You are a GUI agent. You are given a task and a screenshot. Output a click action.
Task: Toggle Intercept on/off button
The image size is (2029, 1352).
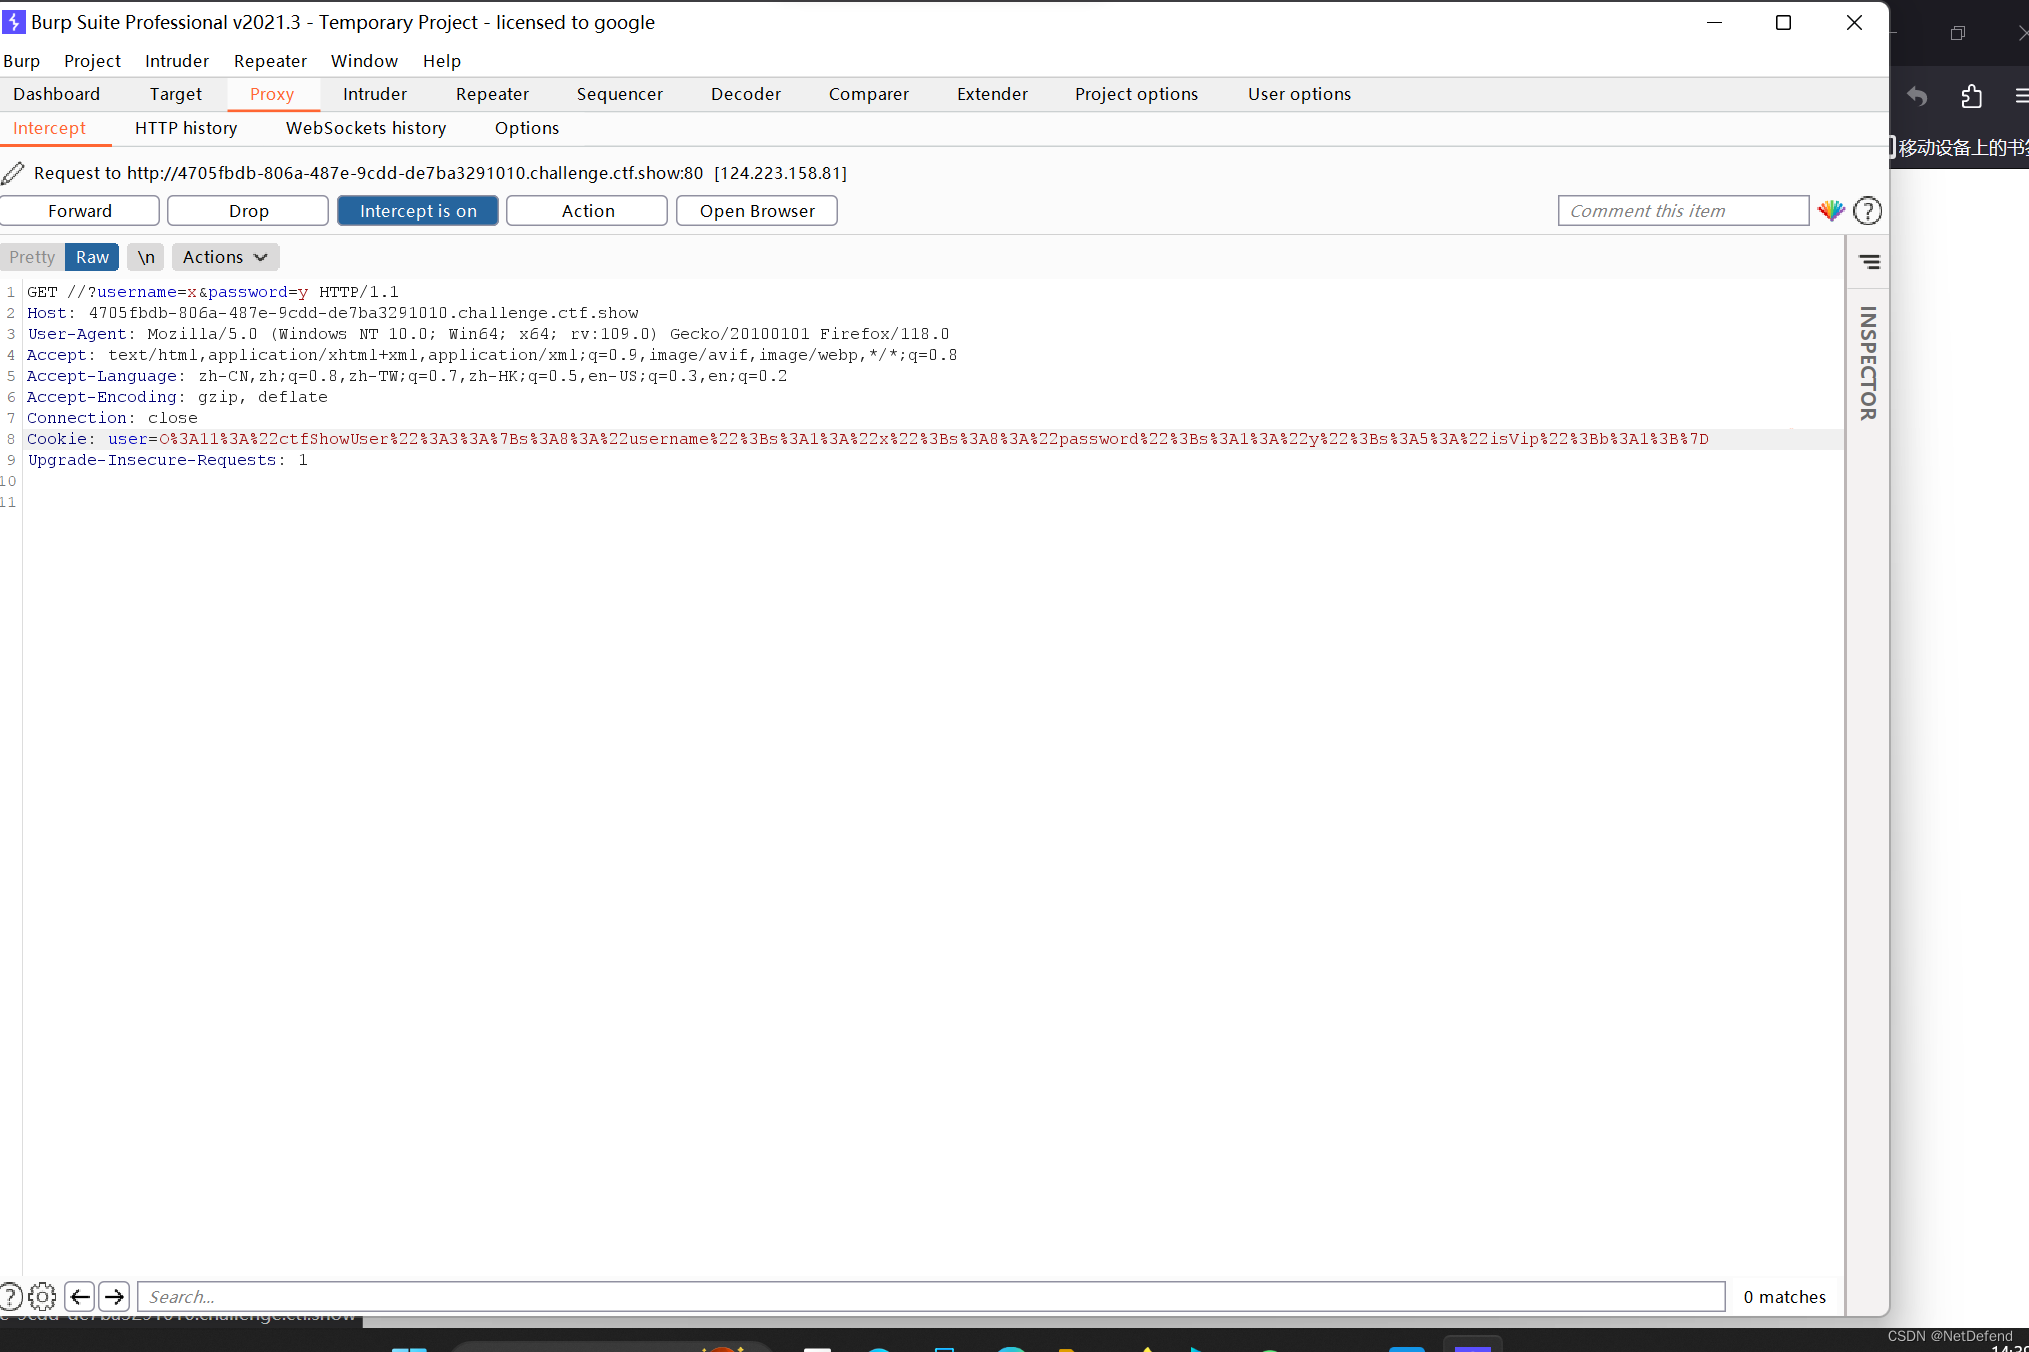click(418, 210)
